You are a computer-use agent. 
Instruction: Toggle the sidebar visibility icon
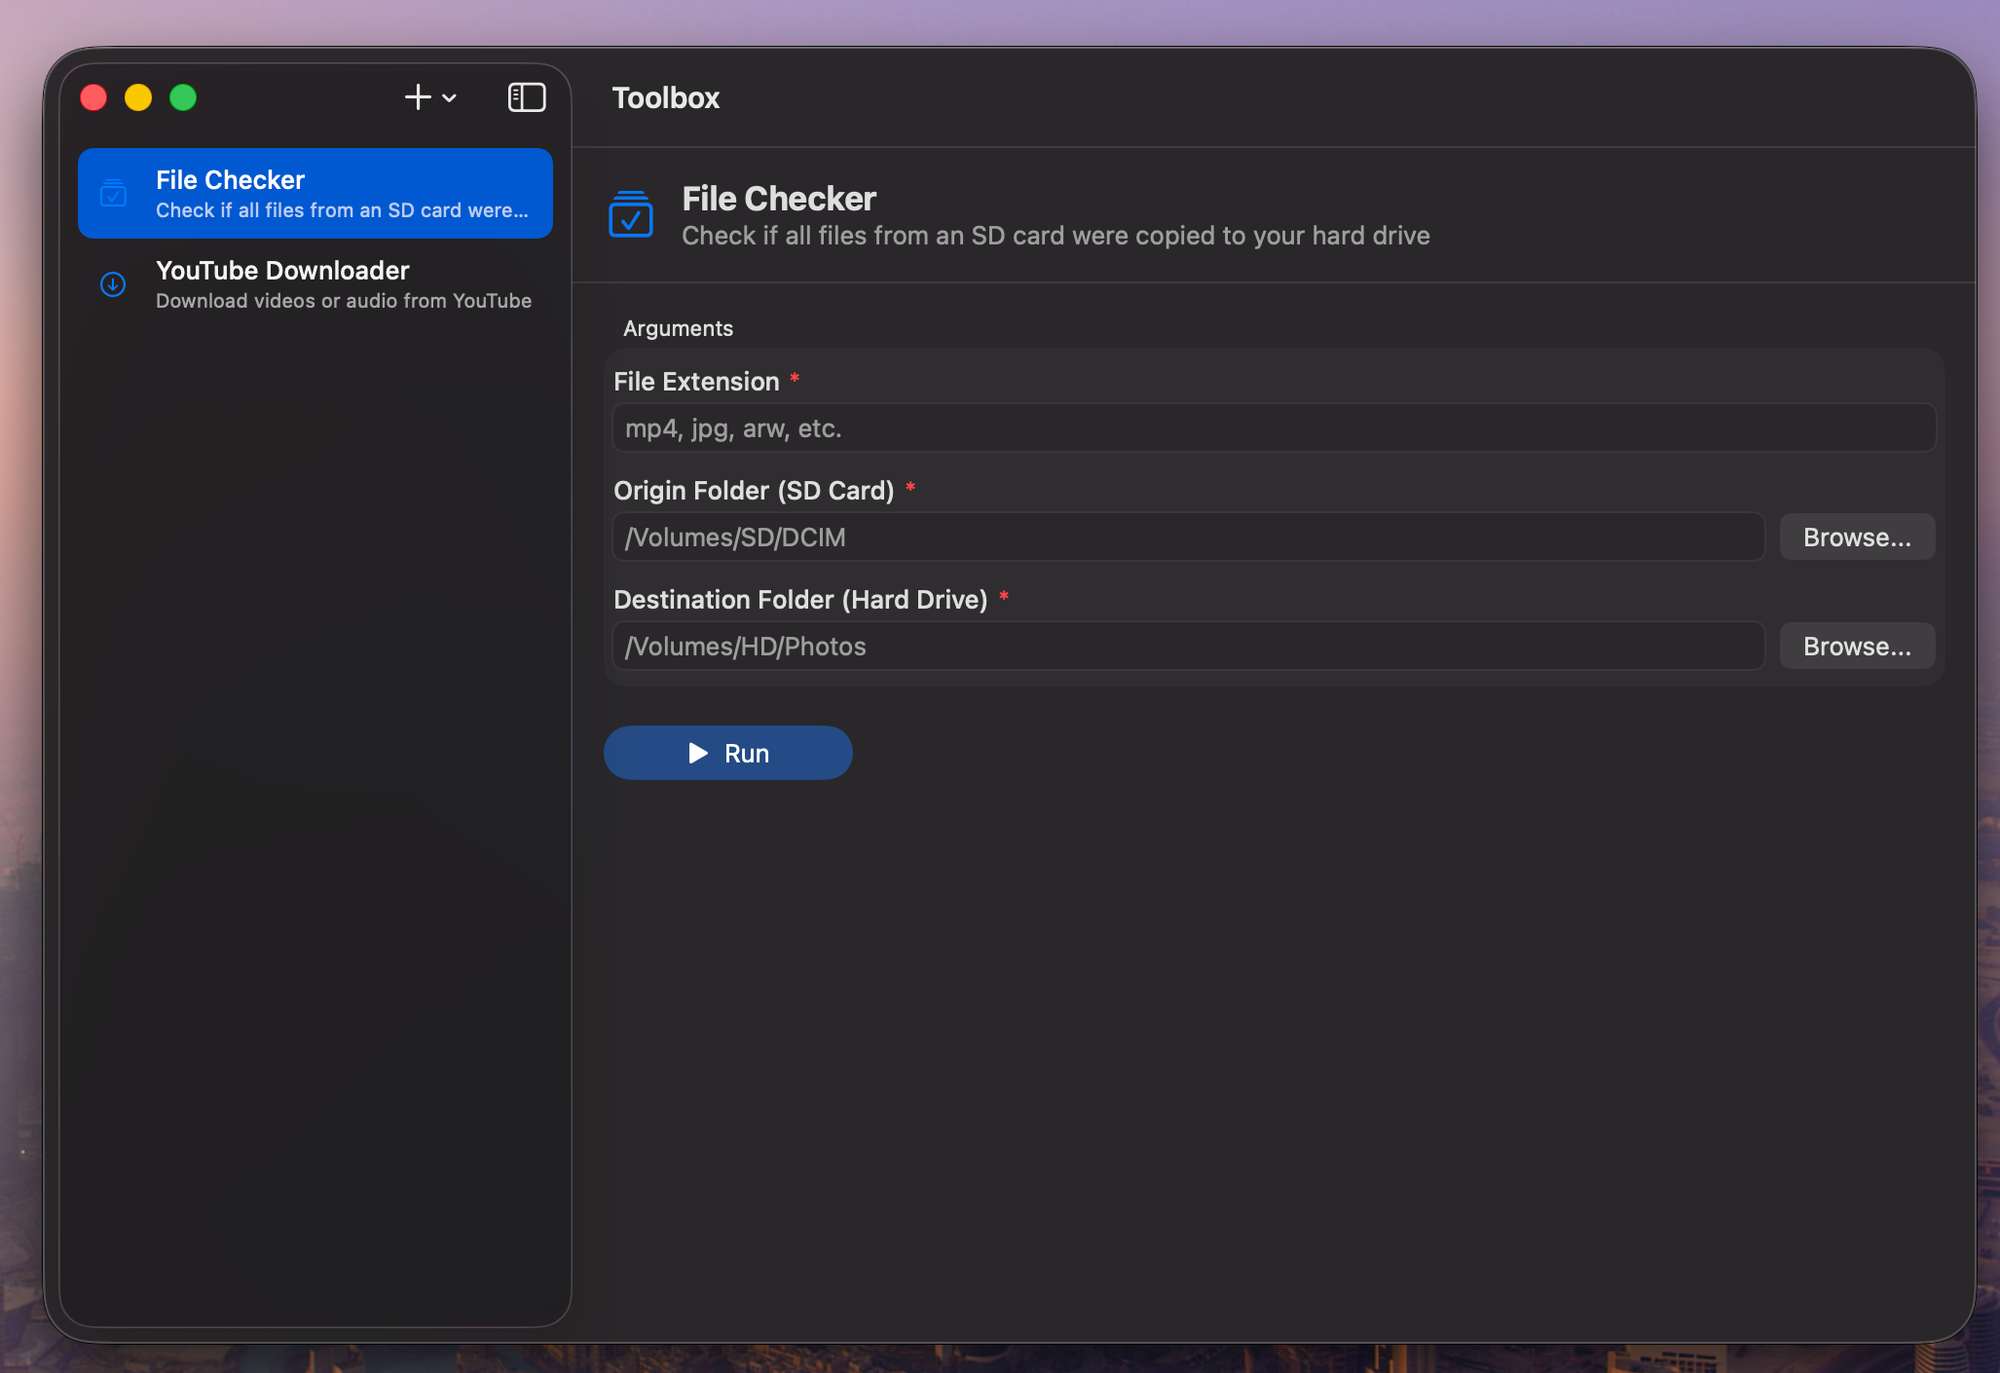pos(527,97)
